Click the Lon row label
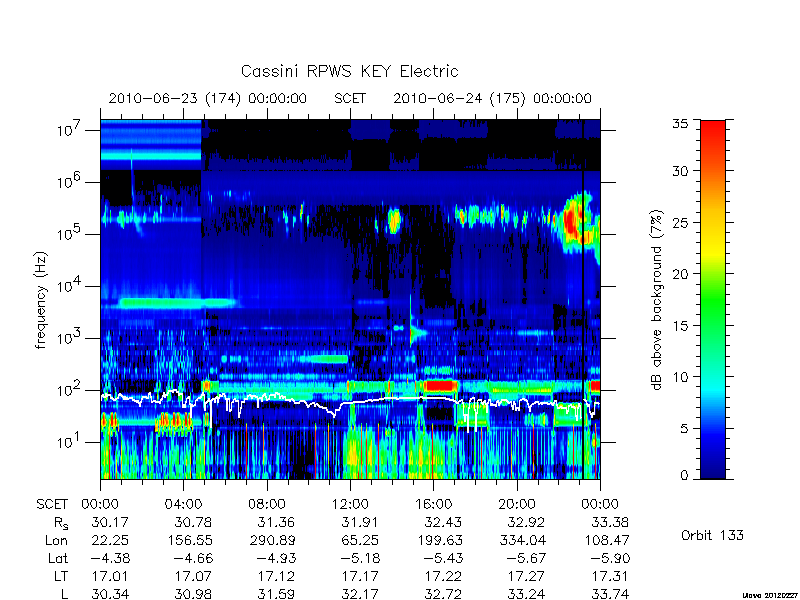800x600 pixels. [57, 540]
